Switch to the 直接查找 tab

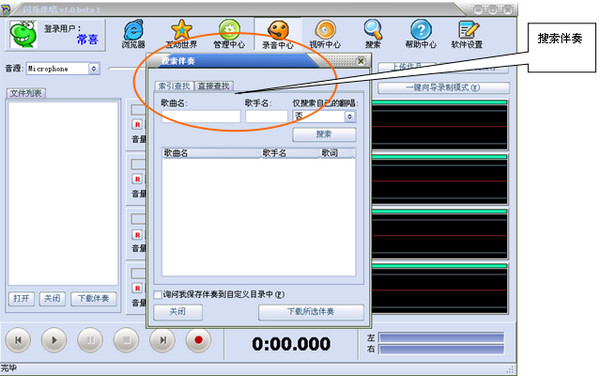[x=214, y=86]
